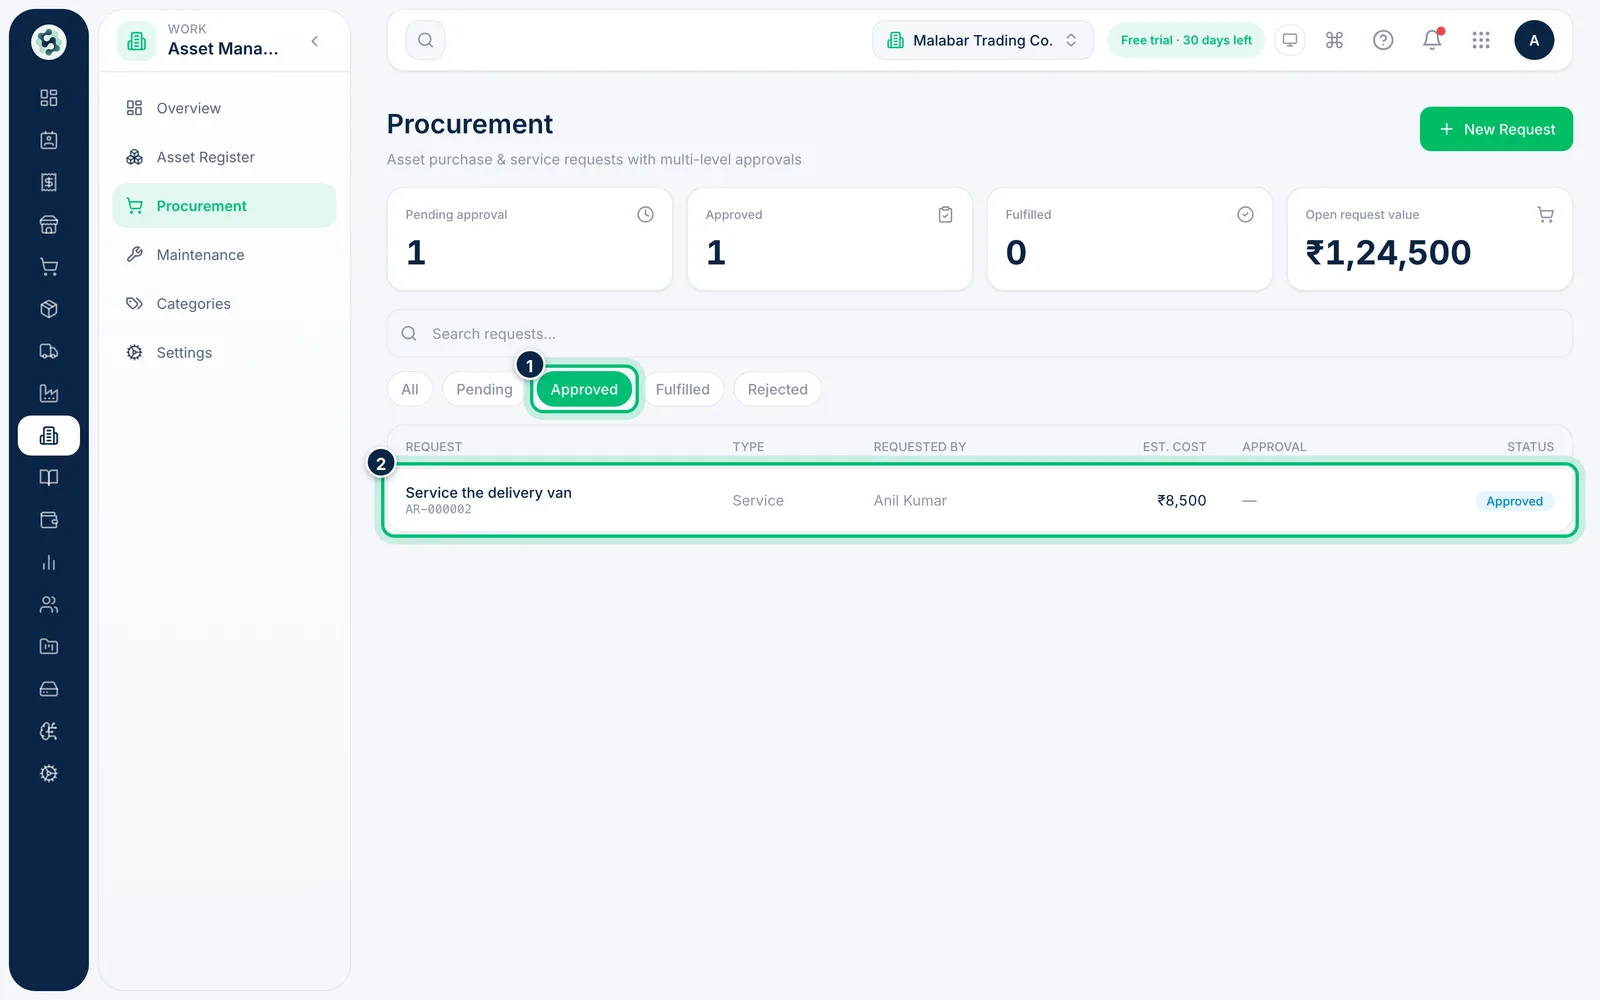Open the wallet icon in the dark rail

[x=48, y=520]
